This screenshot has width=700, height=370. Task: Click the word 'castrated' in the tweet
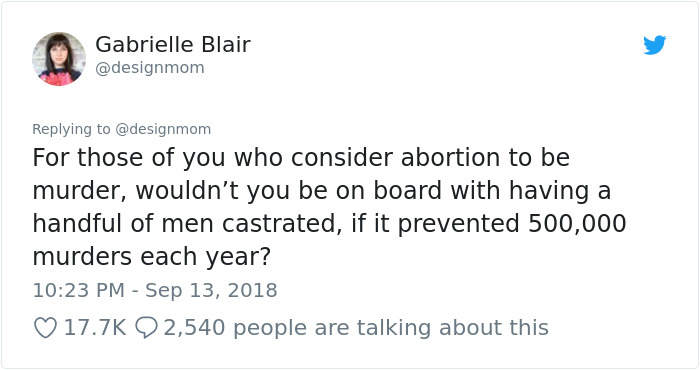click(x=278, y=223)
